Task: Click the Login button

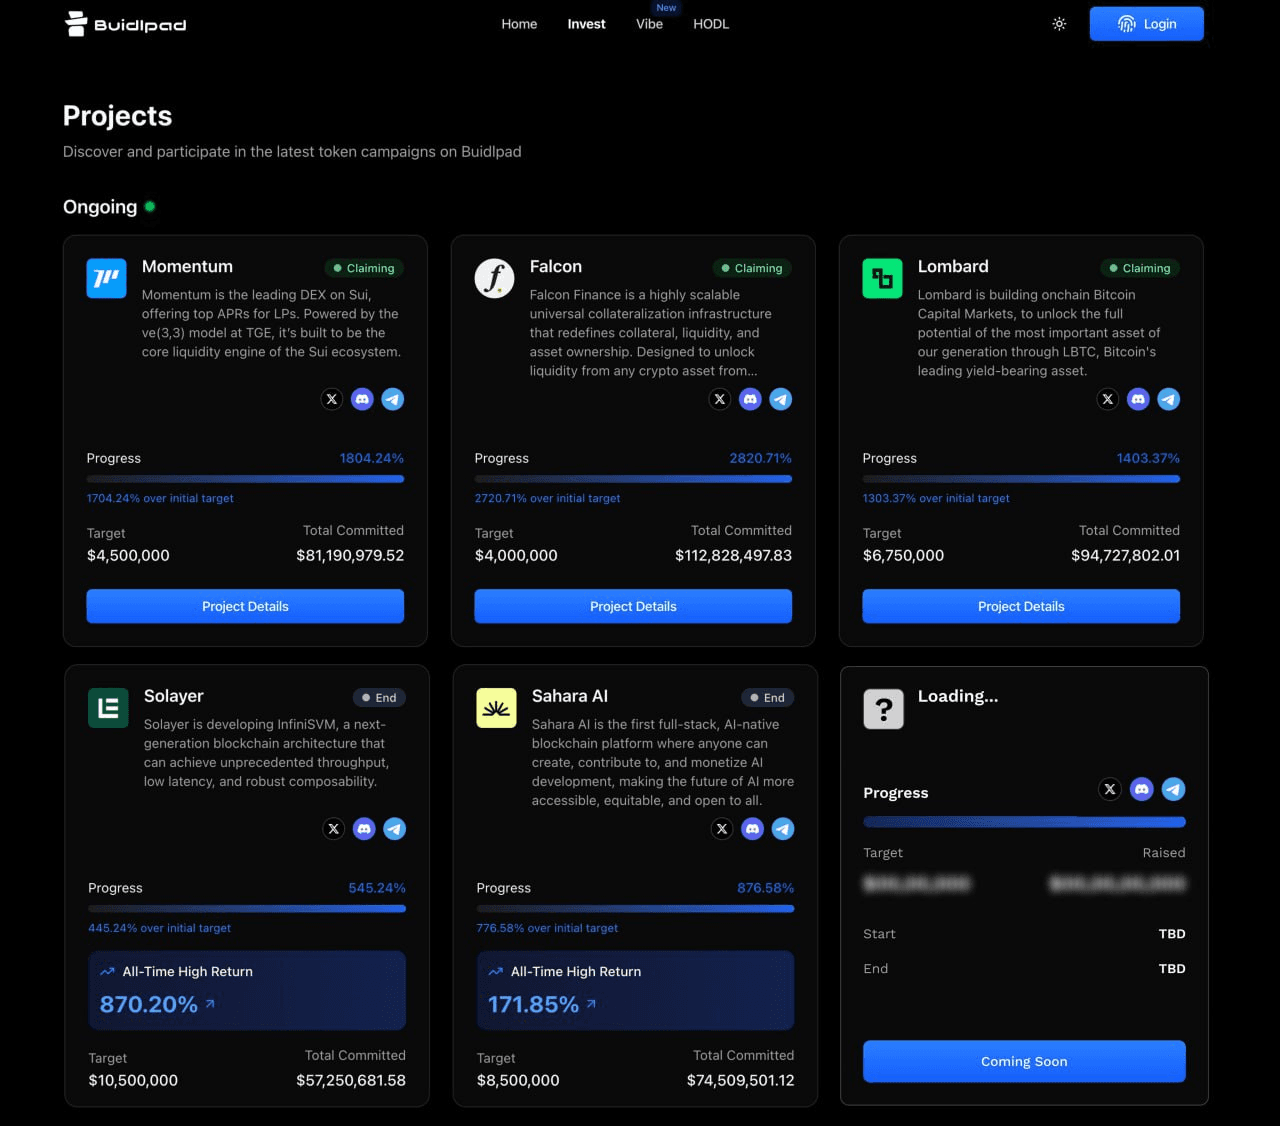Action: tap(1146, 24)
